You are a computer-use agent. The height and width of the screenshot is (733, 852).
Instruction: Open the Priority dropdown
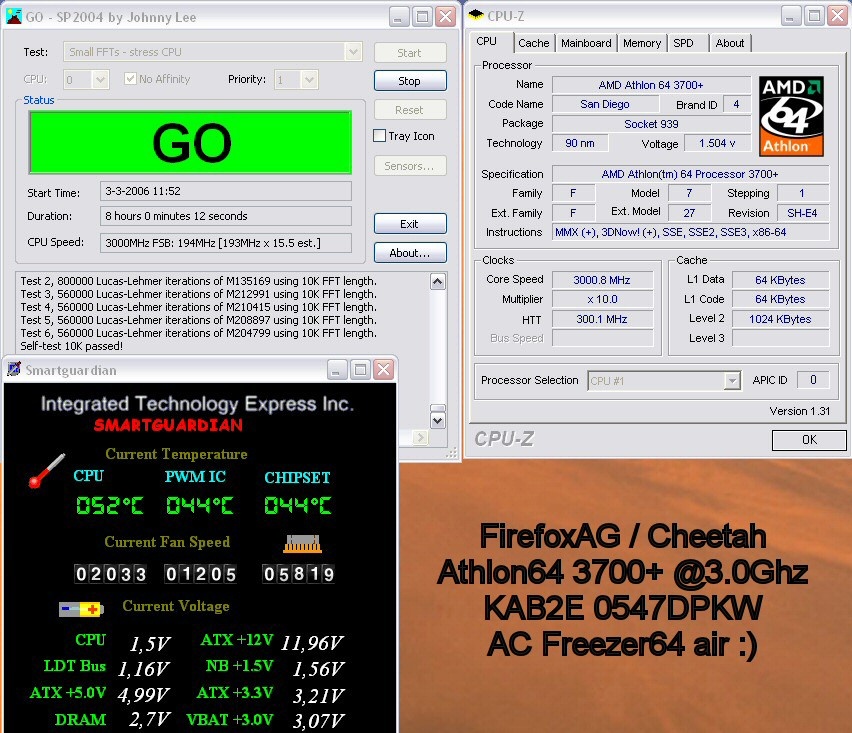[309, 80]
